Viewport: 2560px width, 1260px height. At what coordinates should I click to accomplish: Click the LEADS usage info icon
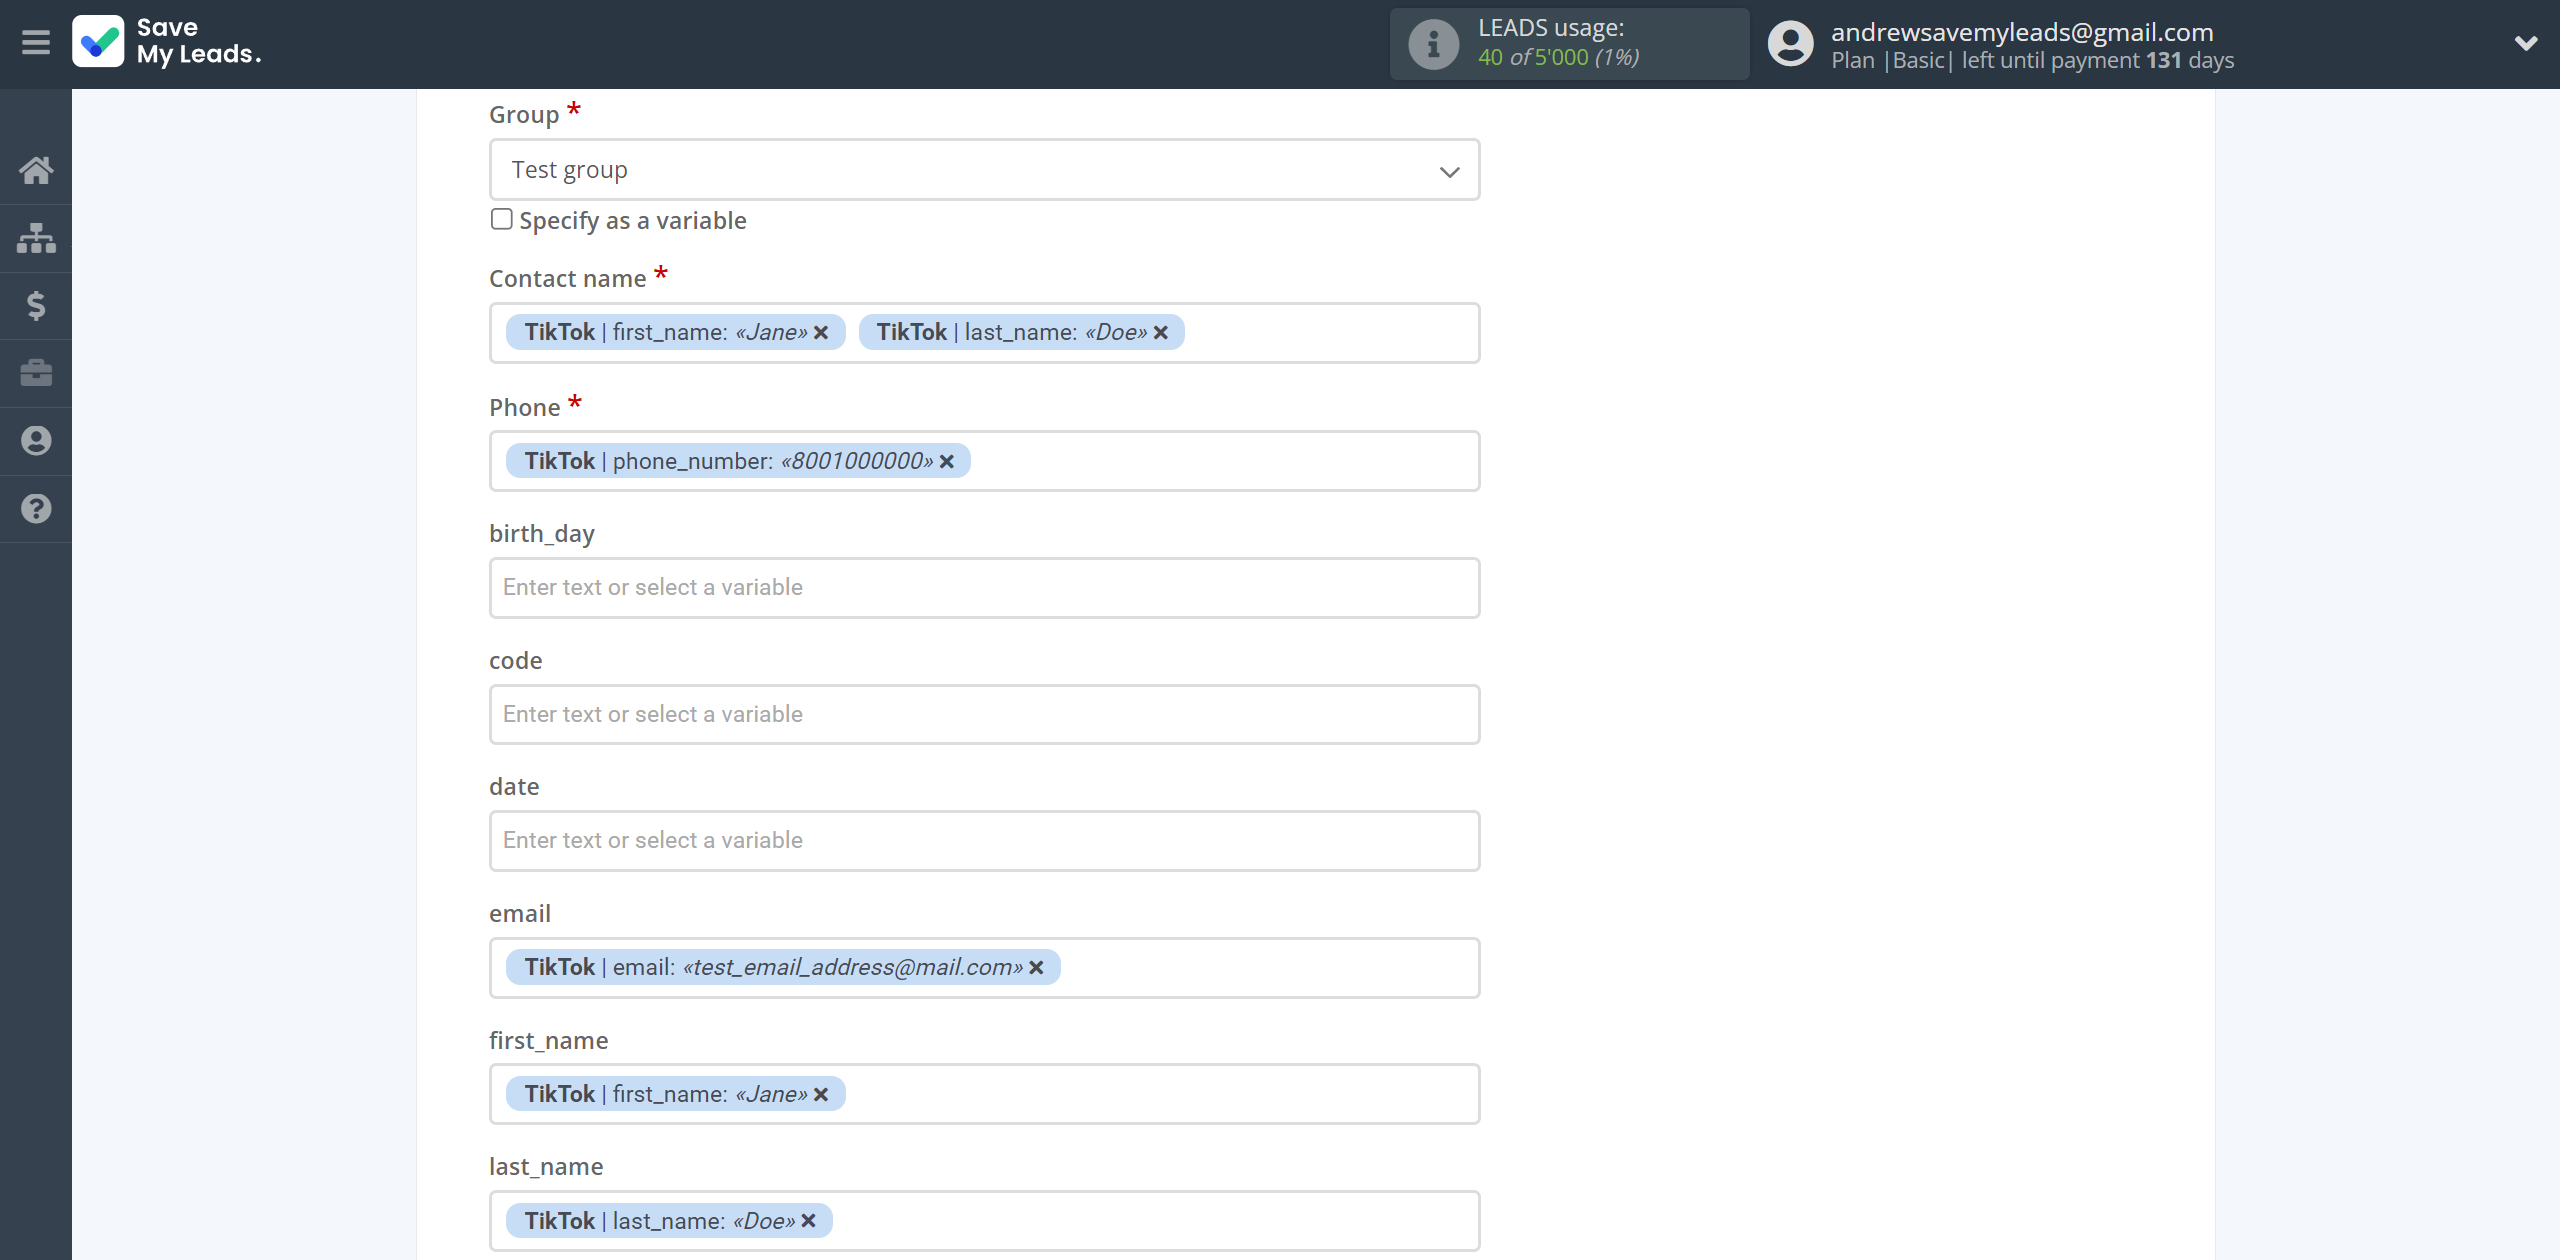pos(1433,44)
